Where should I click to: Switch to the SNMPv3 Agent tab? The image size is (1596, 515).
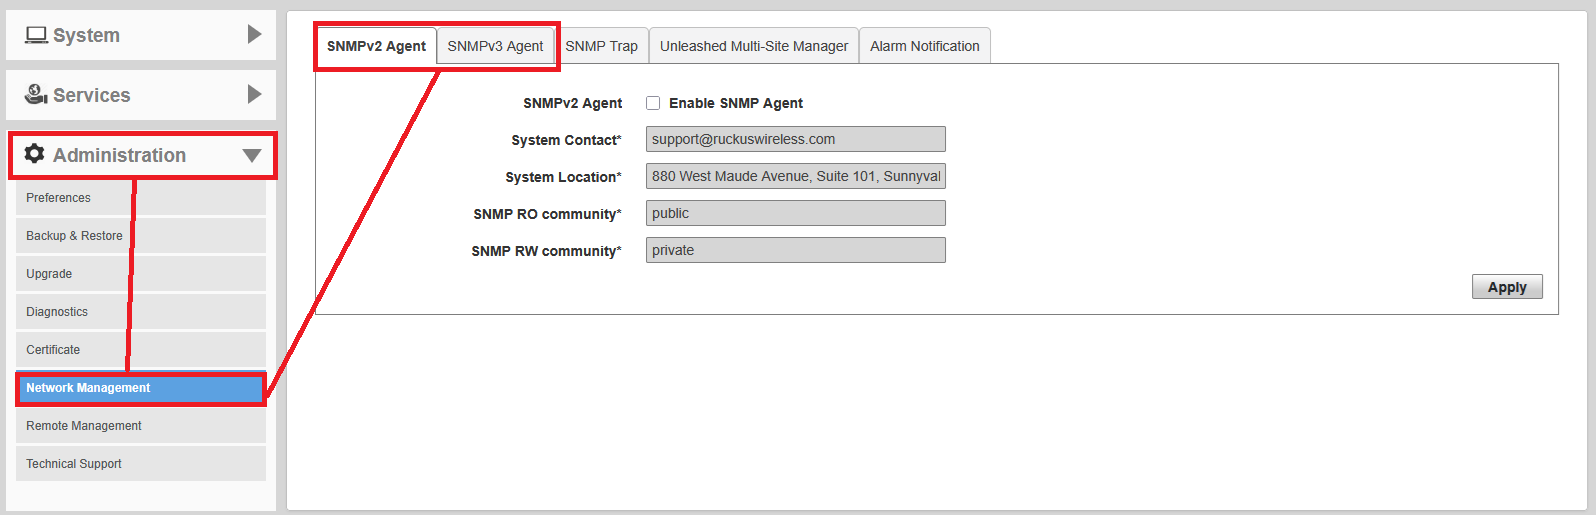[x=495, y=46]
